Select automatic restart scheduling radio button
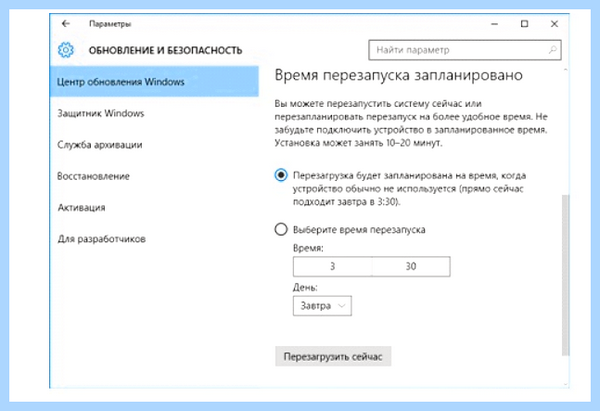600x411 pixels. click(281, 175)
